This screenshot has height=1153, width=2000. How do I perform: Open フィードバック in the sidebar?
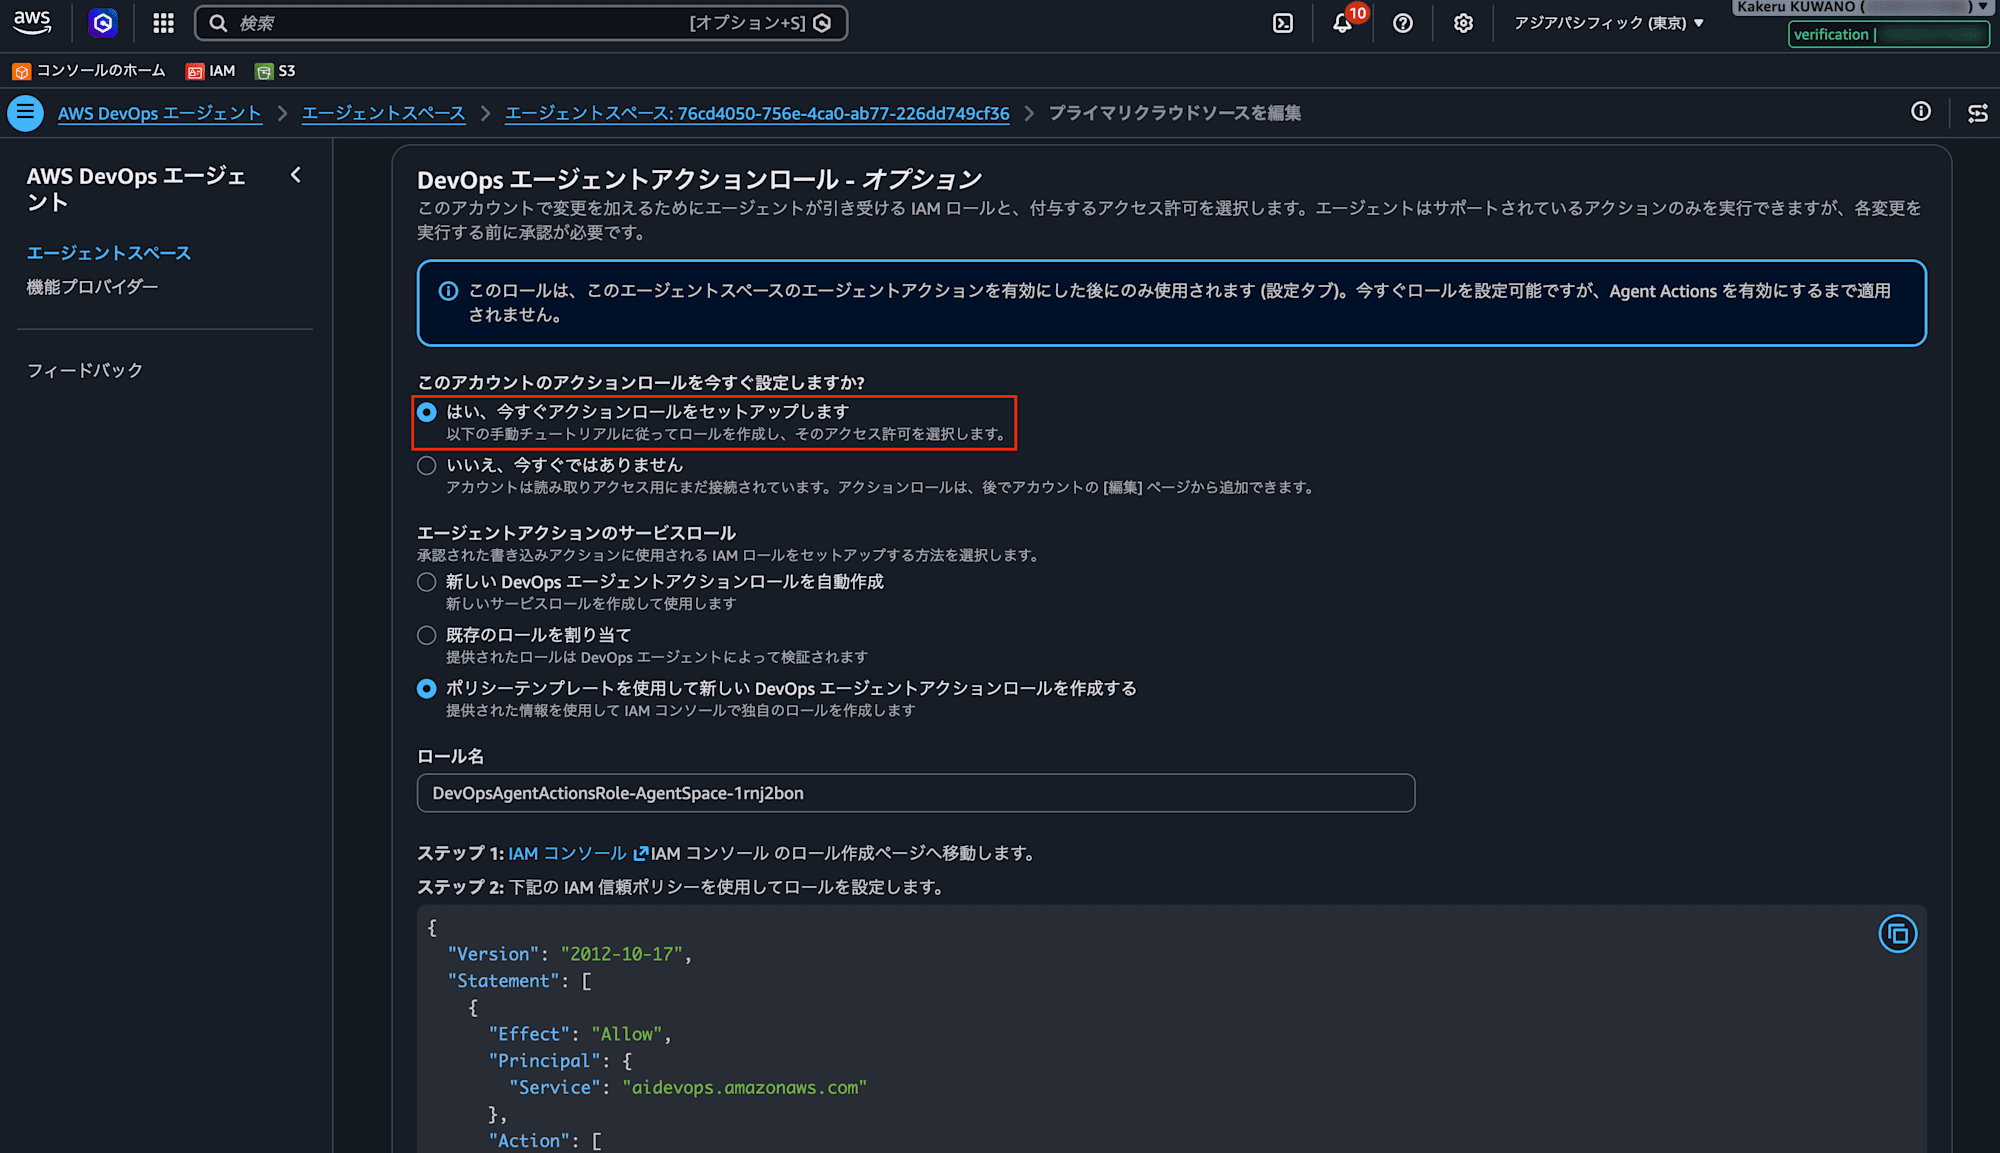pyautogui.click(x=85, y=370)
